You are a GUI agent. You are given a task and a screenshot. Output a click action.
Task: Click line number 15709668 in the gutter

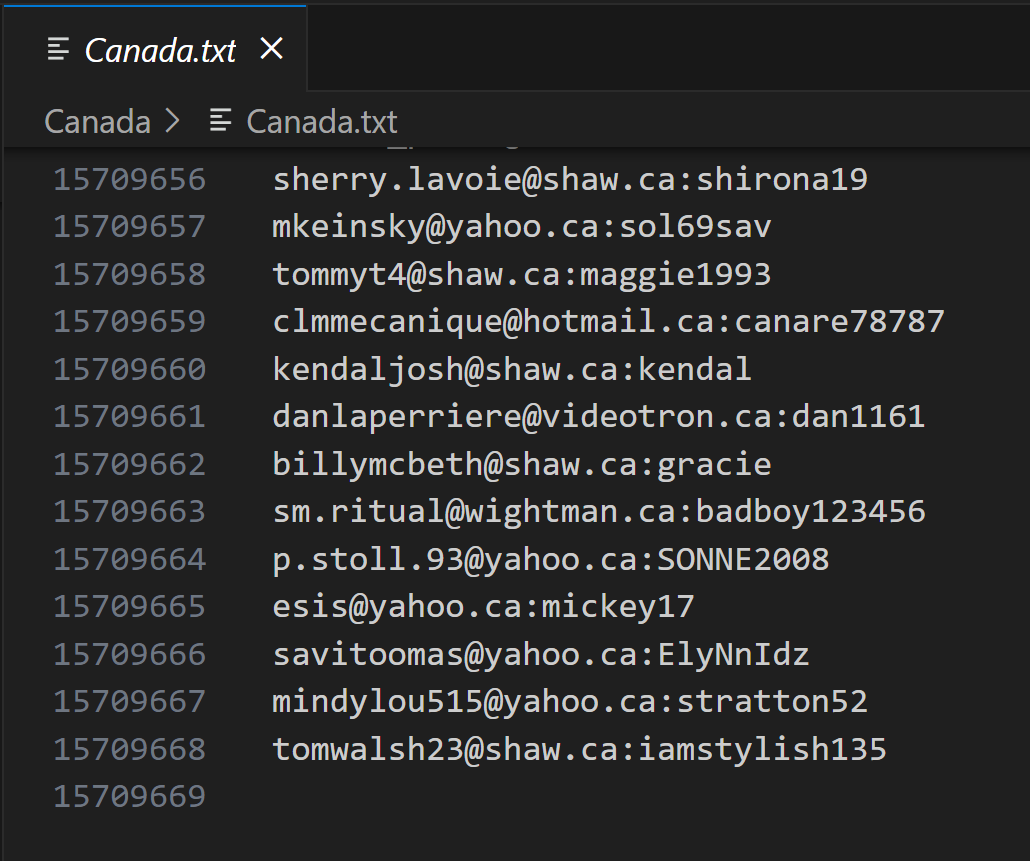point(129,750)
